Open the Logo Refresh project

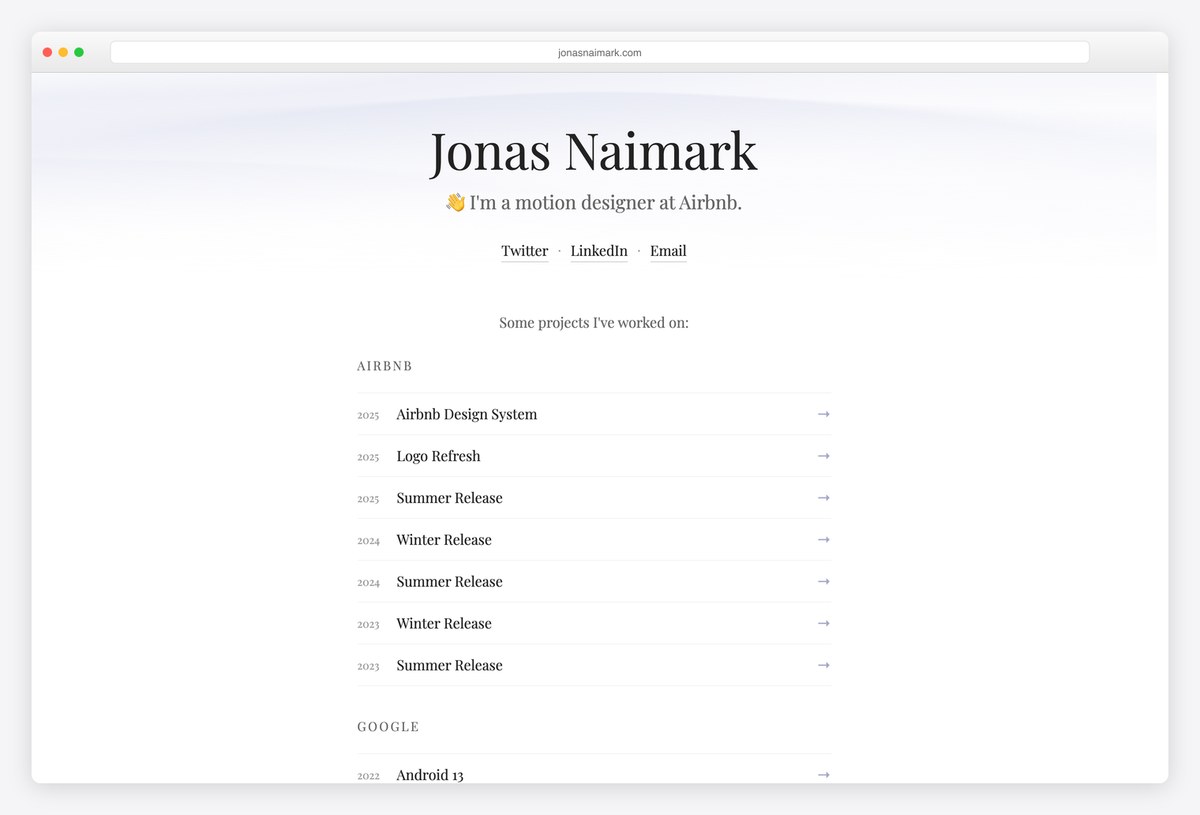tap(594, 456)
